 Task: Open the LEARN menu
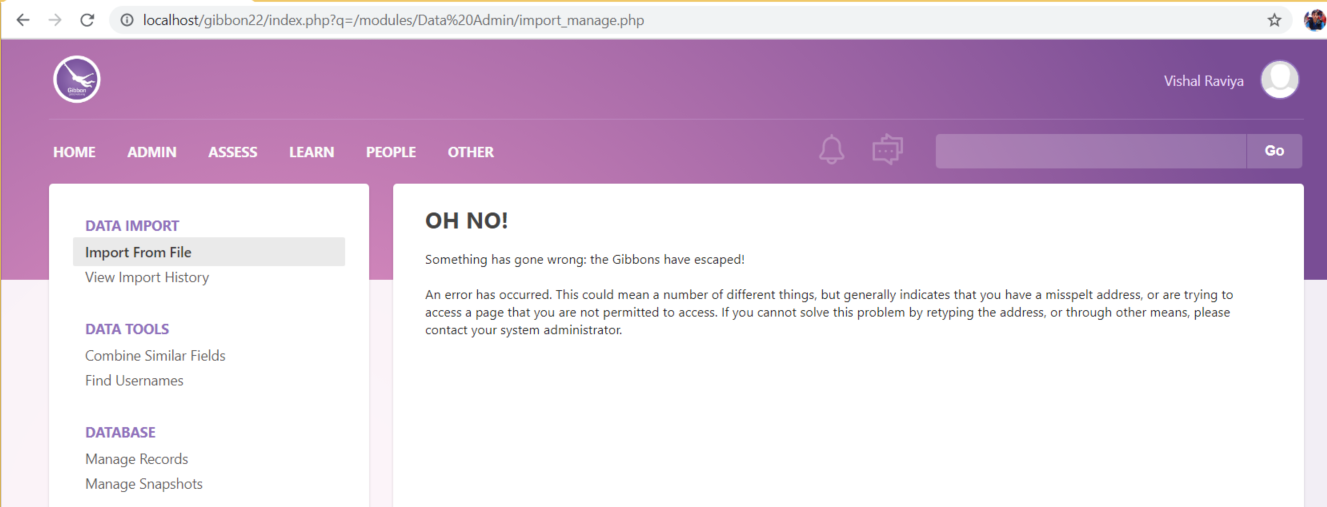(312, 152)
